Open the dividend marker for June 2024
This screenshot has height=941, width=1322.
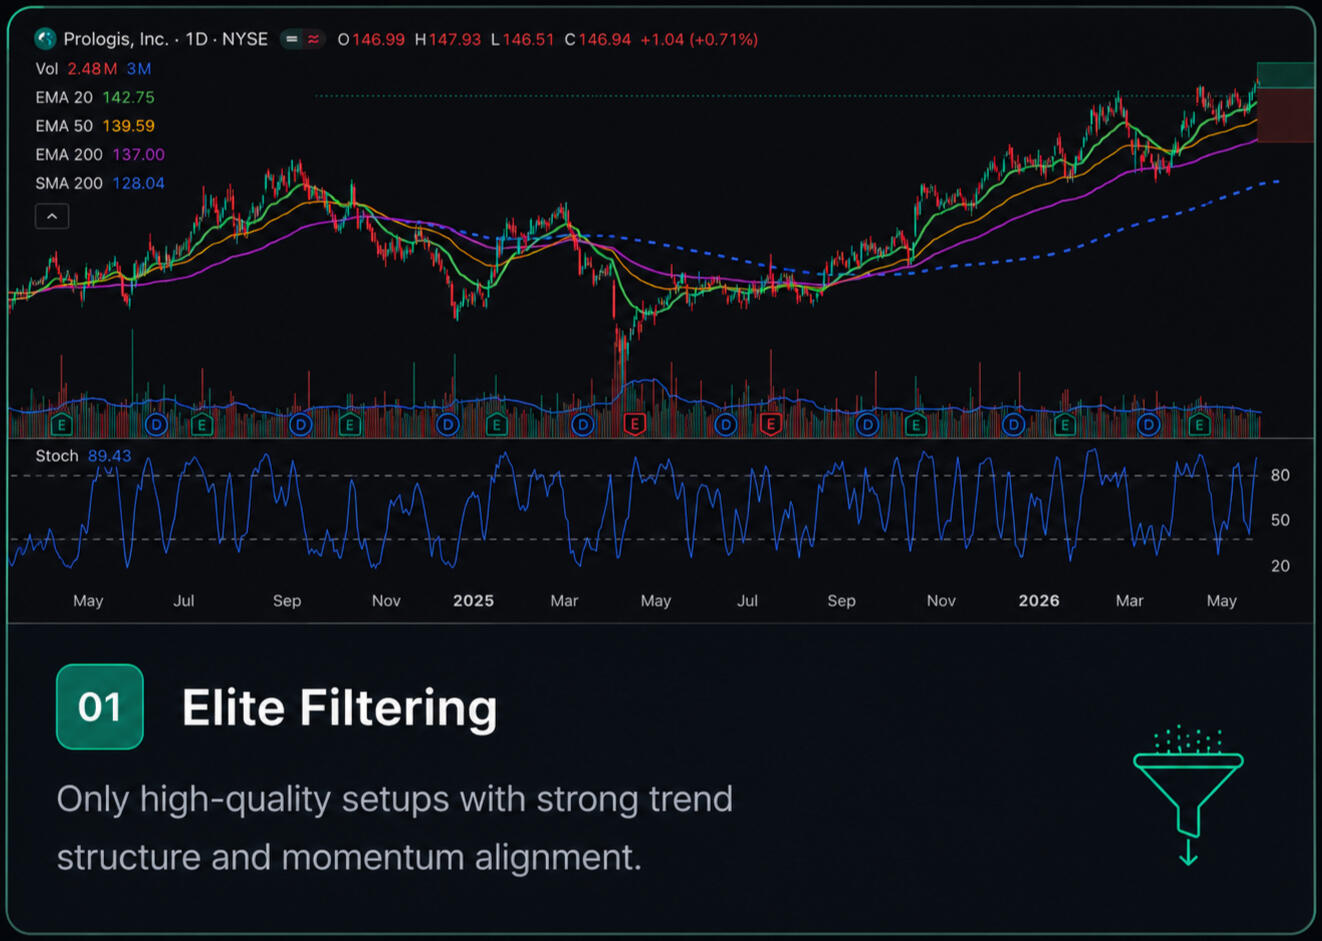[x=156, y=425]
